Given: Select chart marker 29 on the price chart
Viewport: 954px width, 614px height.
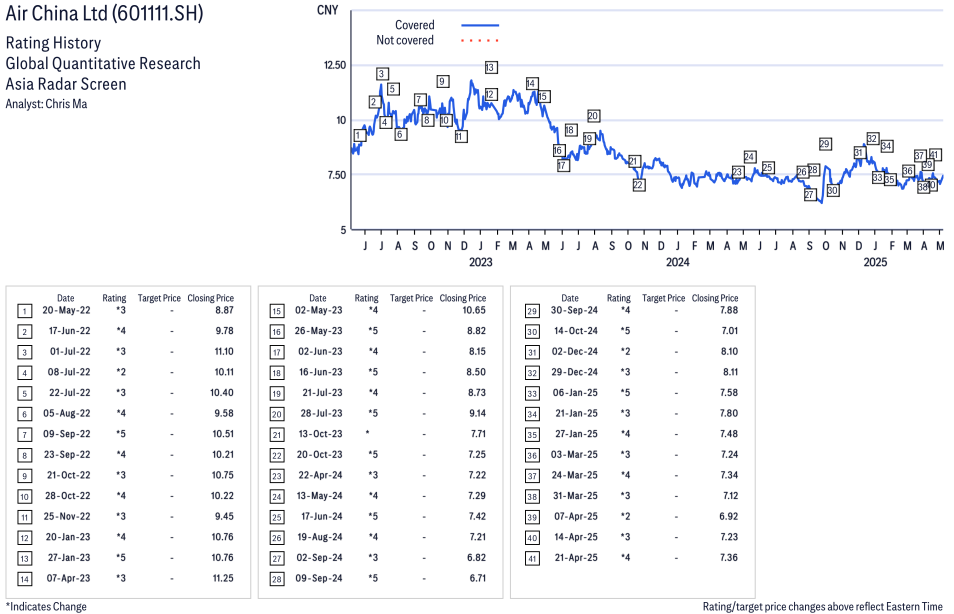Looking at the screenshot, I should (825, 144).
